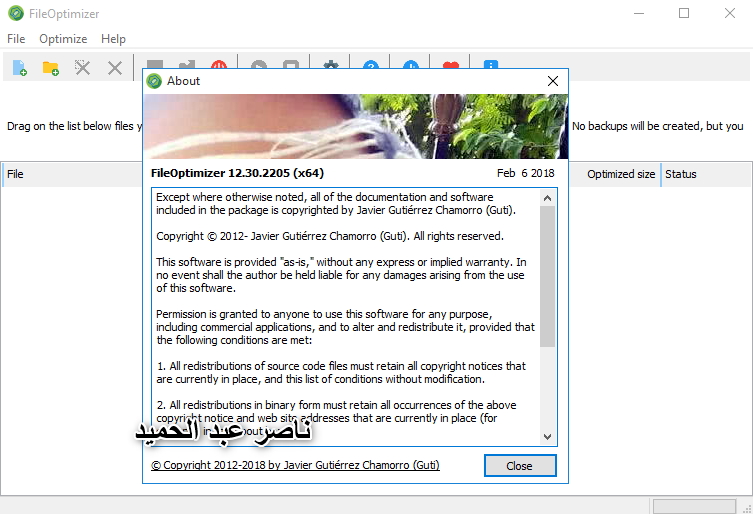Click the "Drag on the list below files" hint

(x=74, y=126)
